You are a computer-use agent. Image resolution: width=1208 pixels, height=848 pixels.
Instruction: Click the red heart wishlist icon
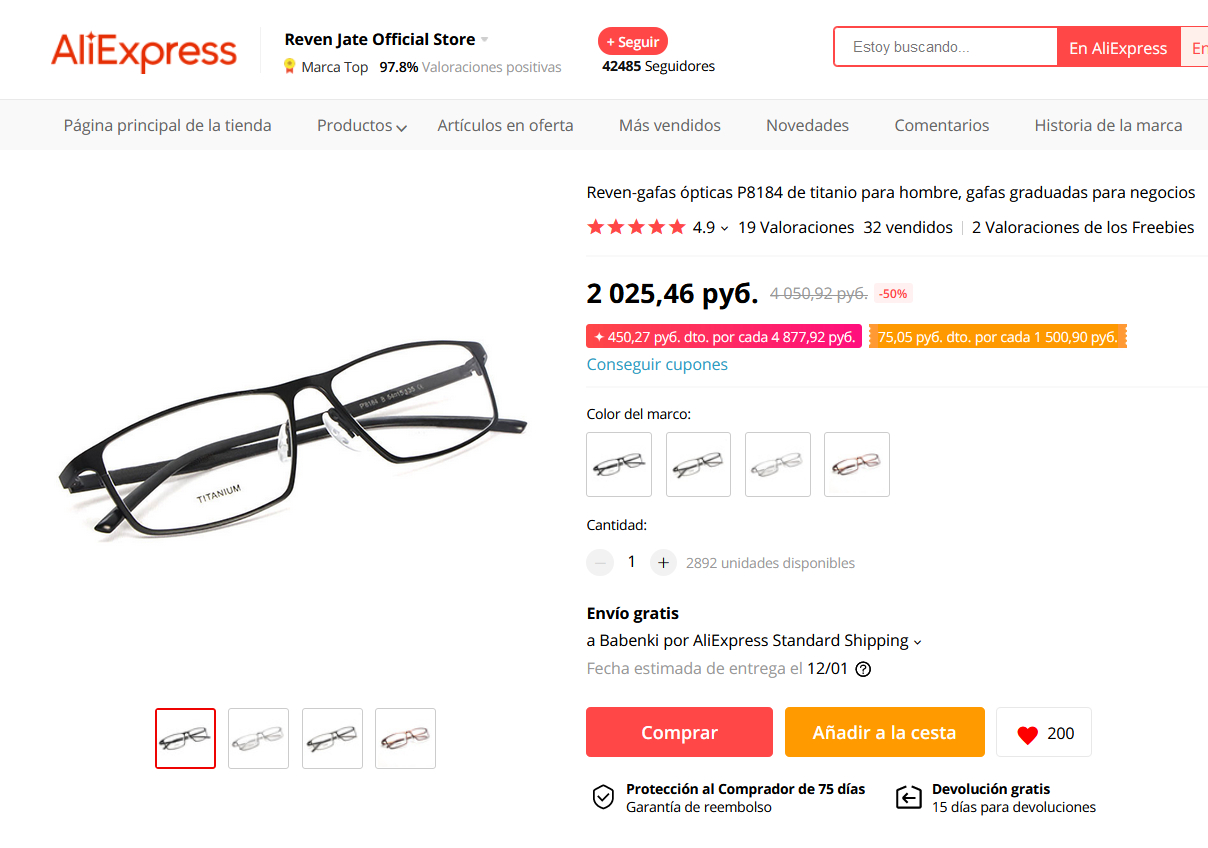tap(1027, 734)
